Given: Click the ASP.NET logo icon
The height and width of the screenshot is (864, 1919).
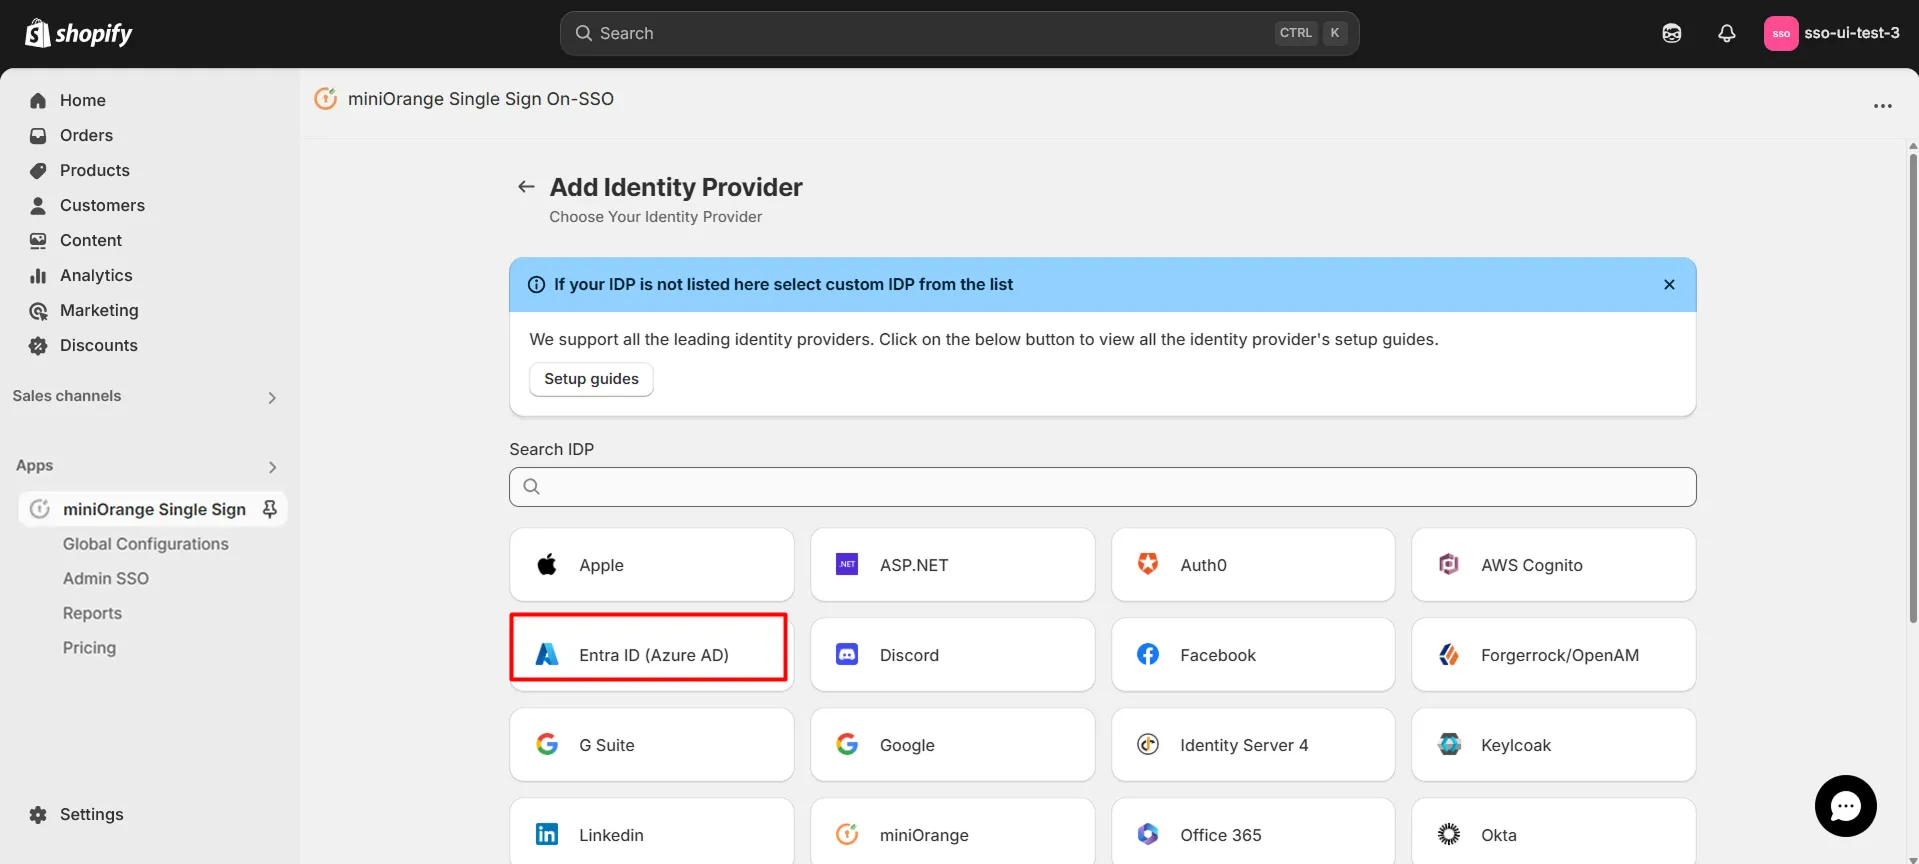Looking at the screenshot, I should (x=847, y=564).
